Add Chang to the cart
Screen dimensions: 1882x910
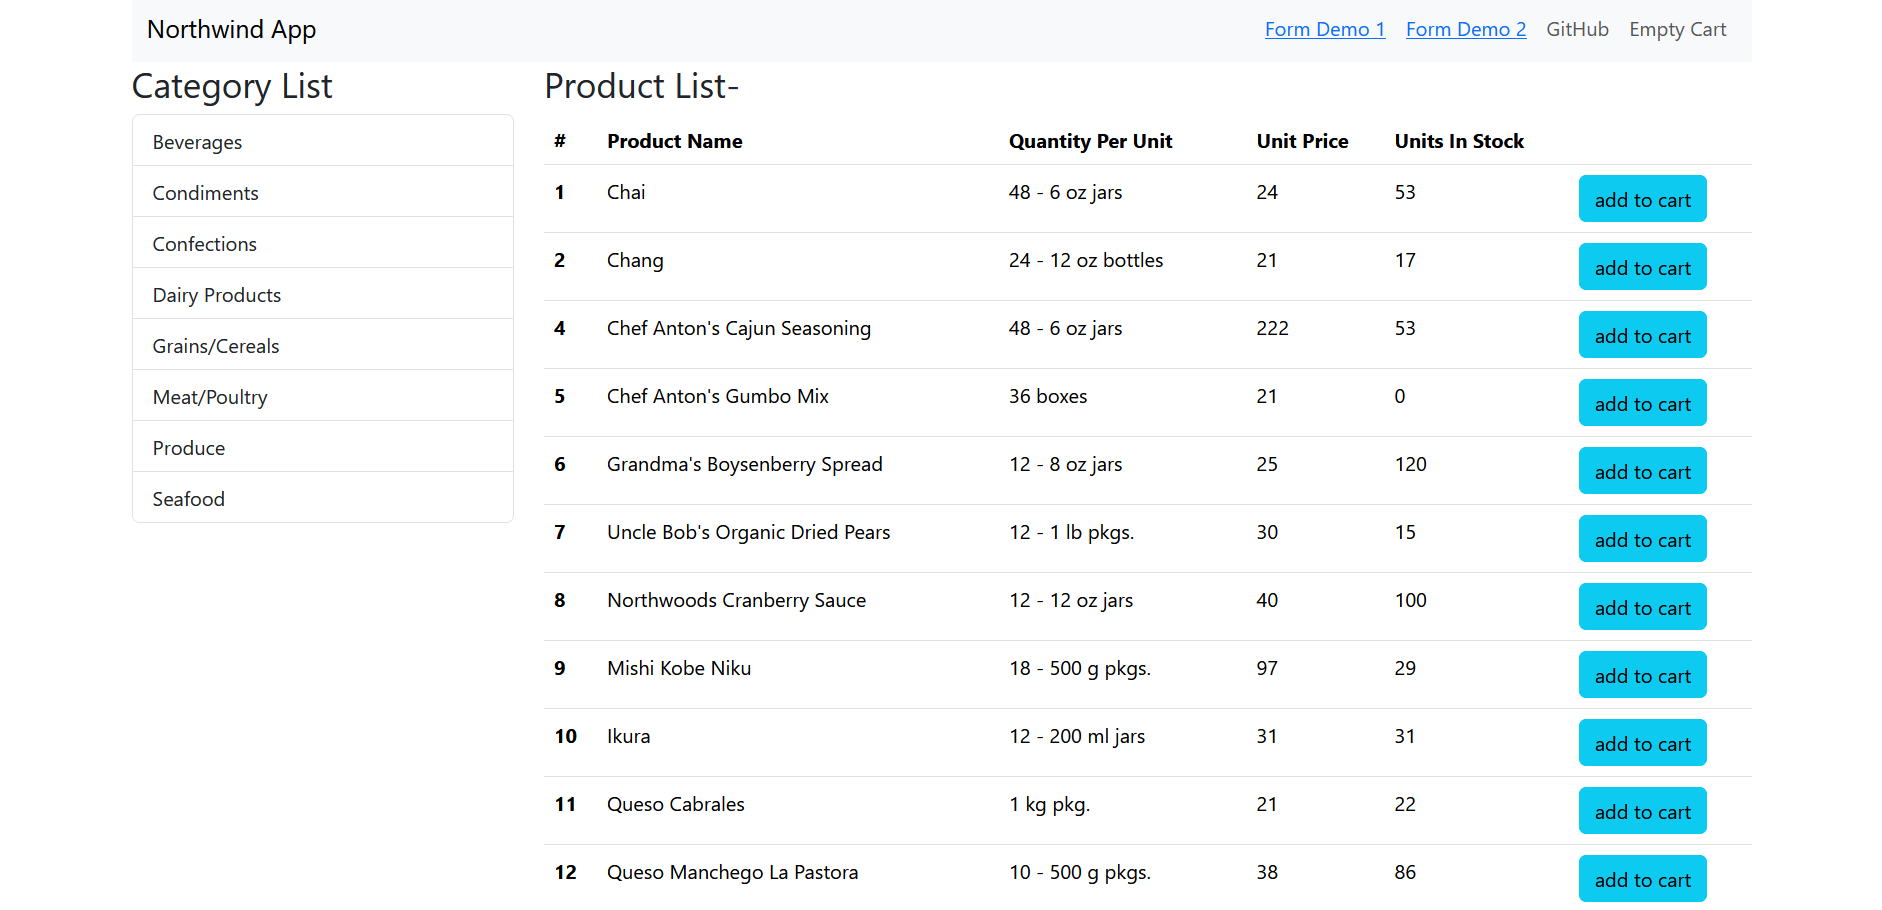point(1642,268)
